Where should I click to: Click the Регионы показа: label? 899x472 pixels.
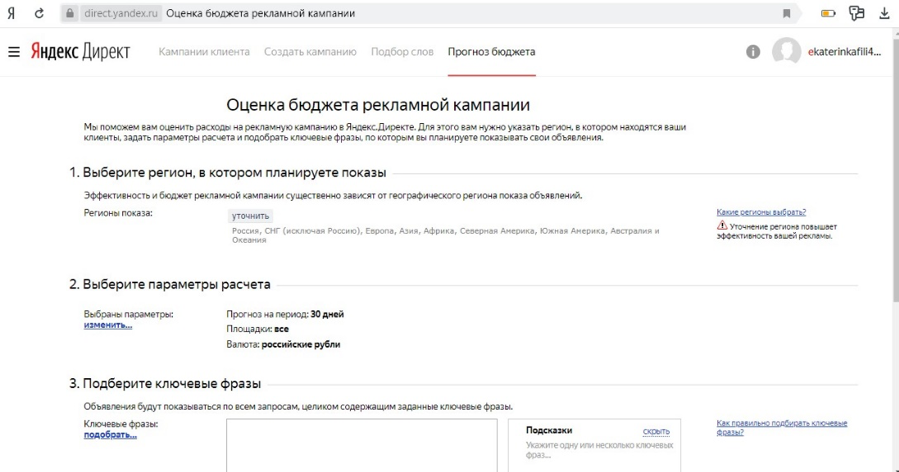(118, 213)
